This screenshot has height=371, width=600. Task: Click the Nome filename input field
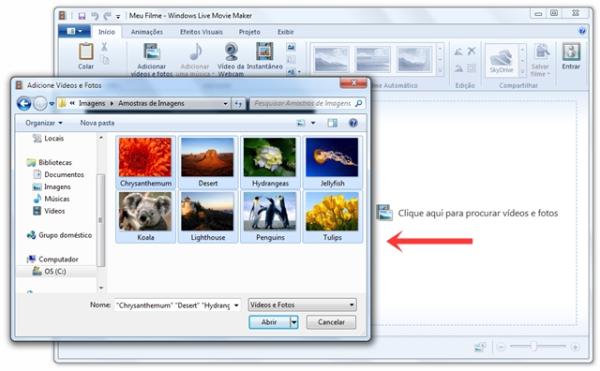pos(173,305)
